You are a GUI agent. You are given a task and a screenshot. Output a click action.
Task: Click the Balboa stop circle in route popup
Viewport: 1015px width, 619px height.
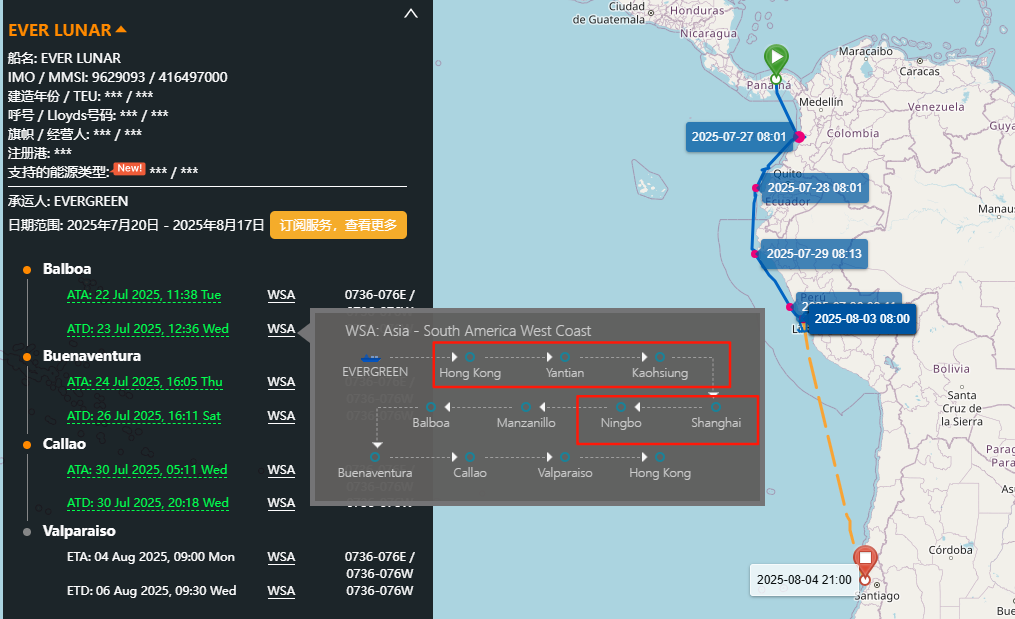430,407
